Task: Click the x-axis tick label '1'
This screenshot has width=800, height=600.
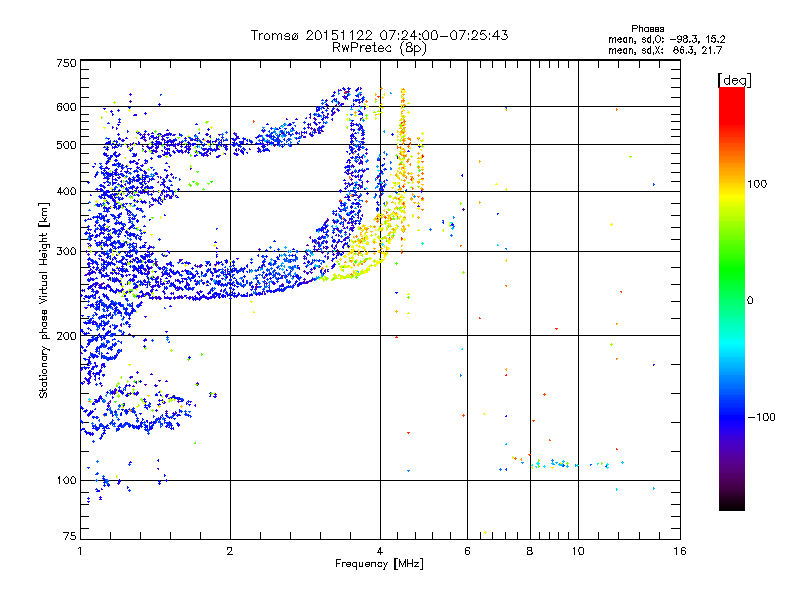Action: point(80,551)
